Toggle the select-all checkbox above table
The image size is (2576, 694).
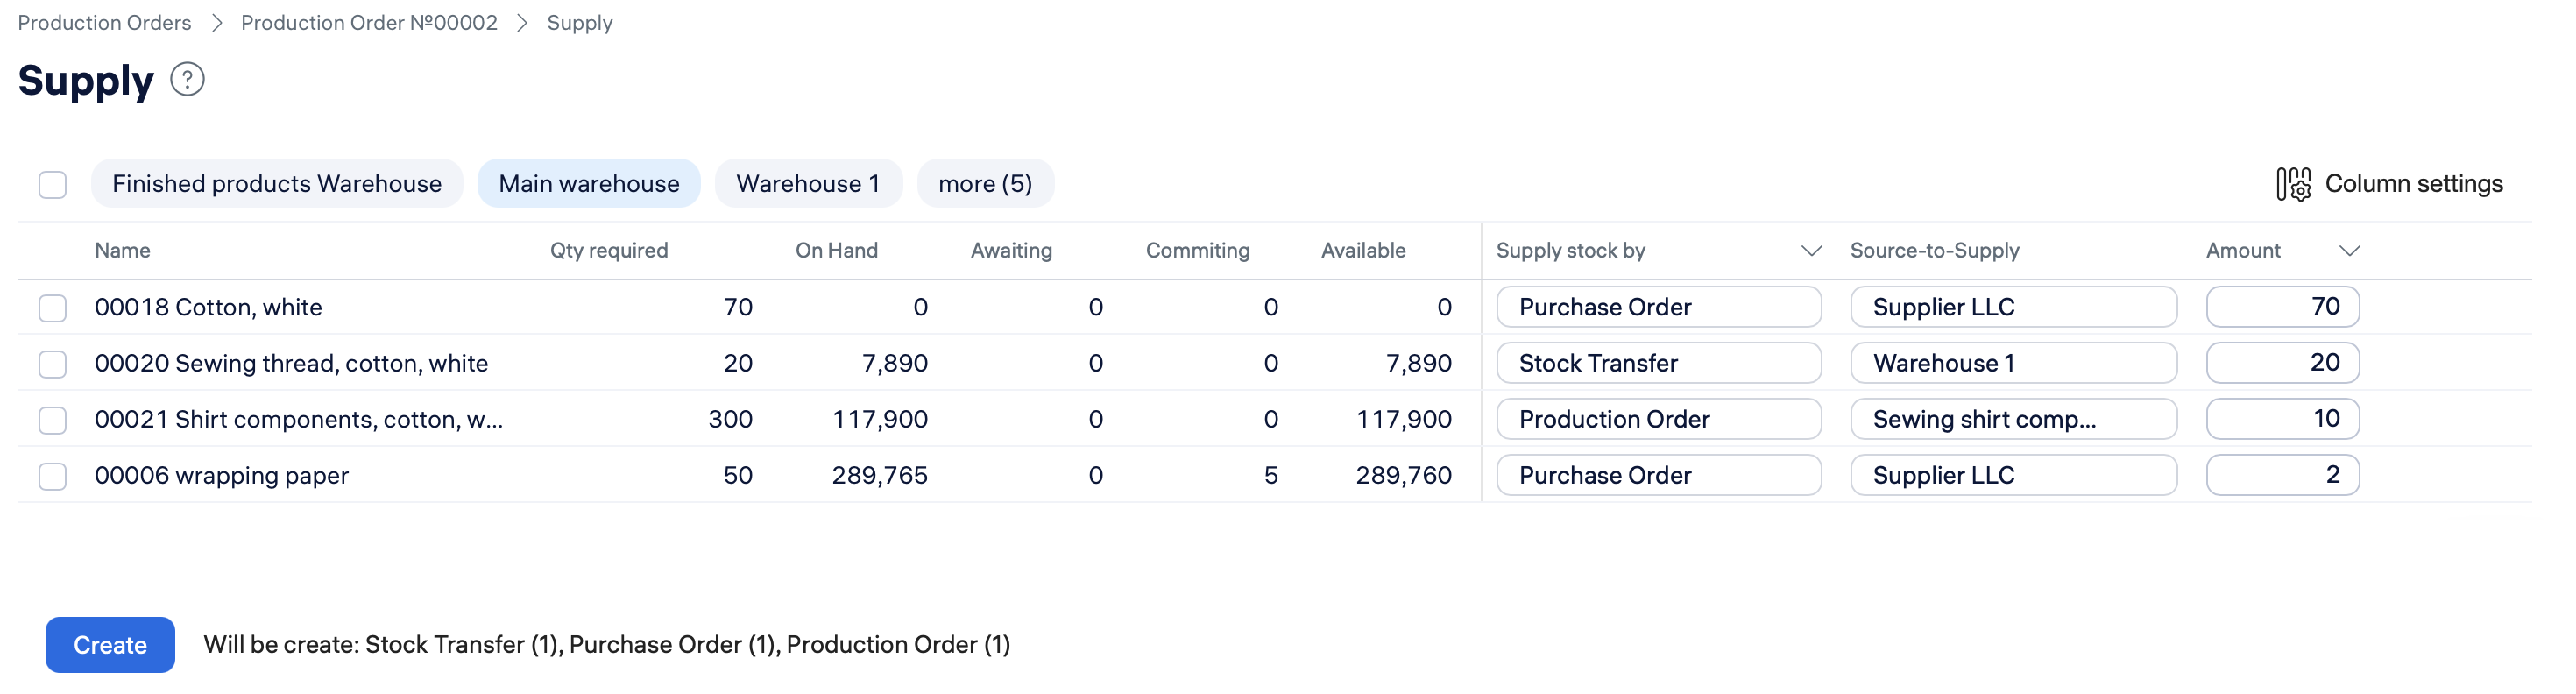pyautogui.click(x=53, y=185)
